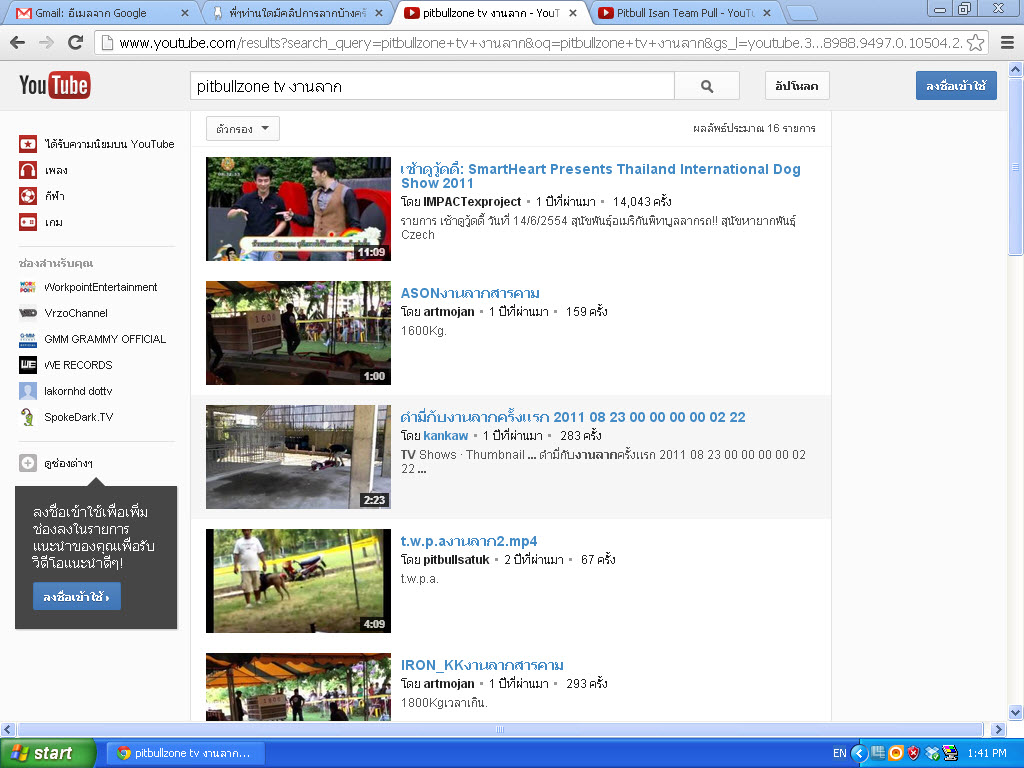The image size is (1024, 768).
Task: Open the filter dropdown above search results
Action: 242,129
